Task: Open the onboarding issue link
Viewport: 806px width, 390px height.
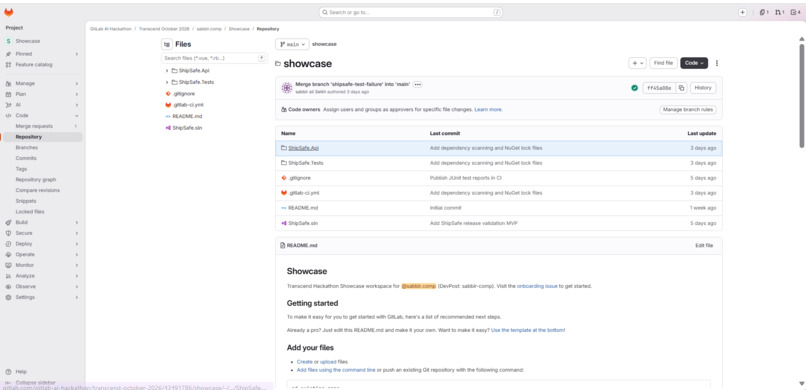Action: tap(537, 286)
